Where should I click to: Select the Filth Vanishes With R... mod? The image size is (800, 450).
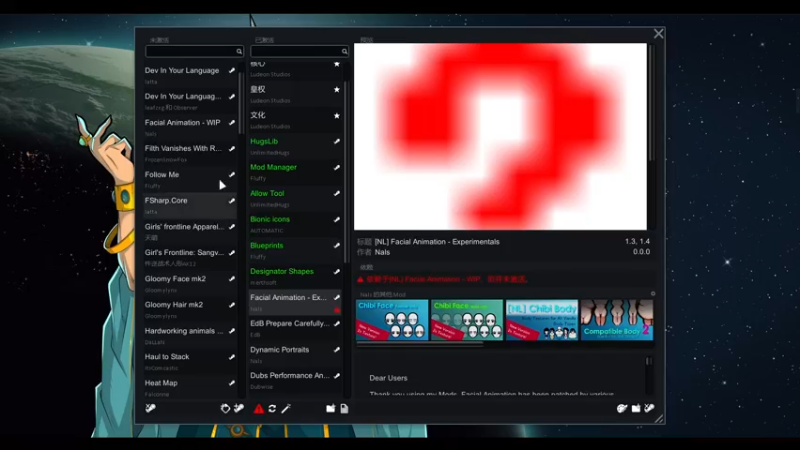(190, 153)
